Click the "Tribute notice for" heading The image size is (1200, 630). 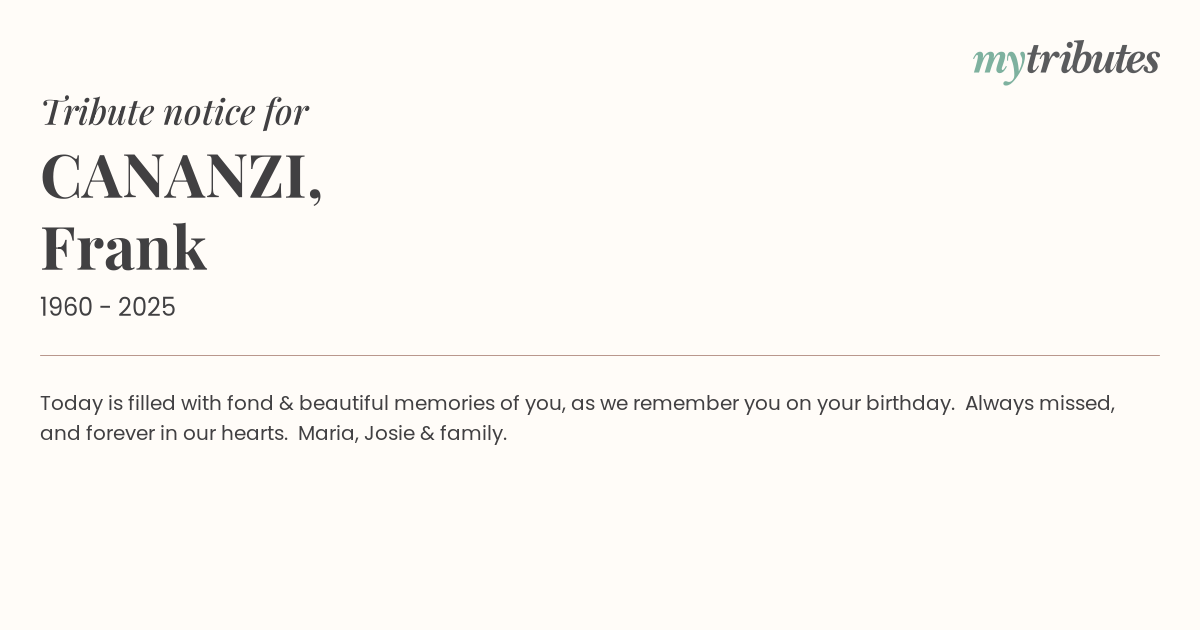pyautogui.click(x=174, y=112)
